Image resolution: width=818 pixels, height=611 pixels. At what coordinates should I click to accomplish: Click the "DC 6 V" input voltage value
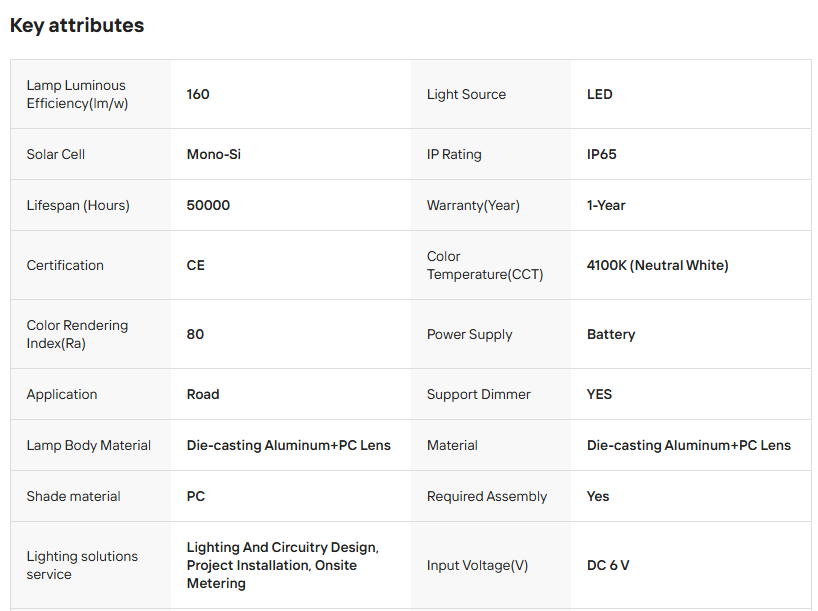pos(608,565)
